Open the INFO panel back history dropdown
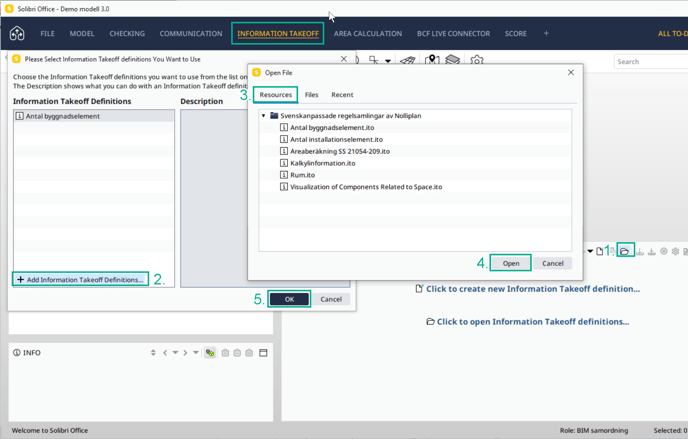 (x=175, y=353)
